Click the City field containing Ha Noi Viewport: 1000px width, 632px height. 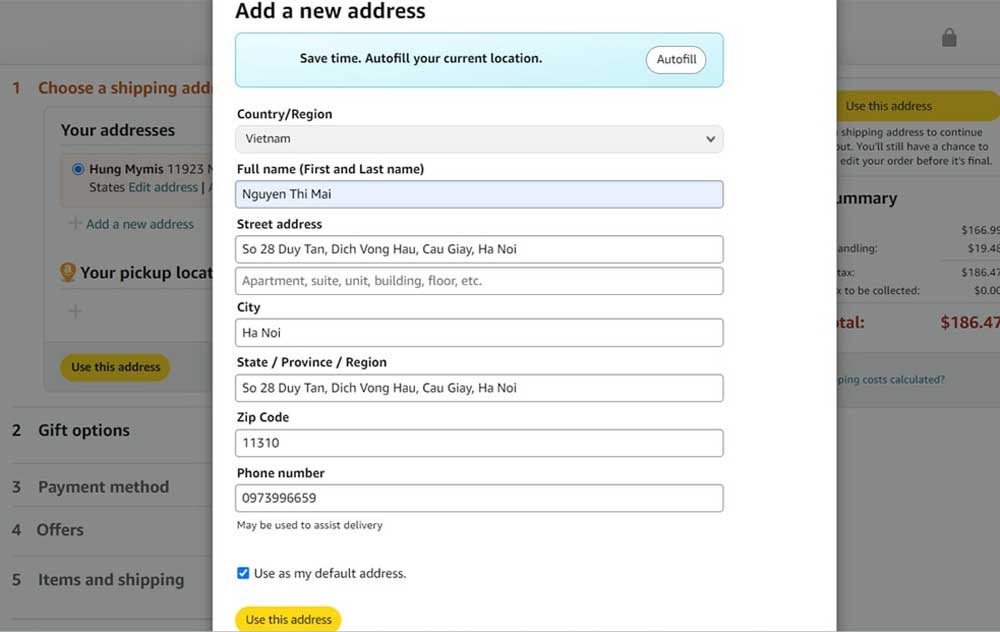[479, 333]
